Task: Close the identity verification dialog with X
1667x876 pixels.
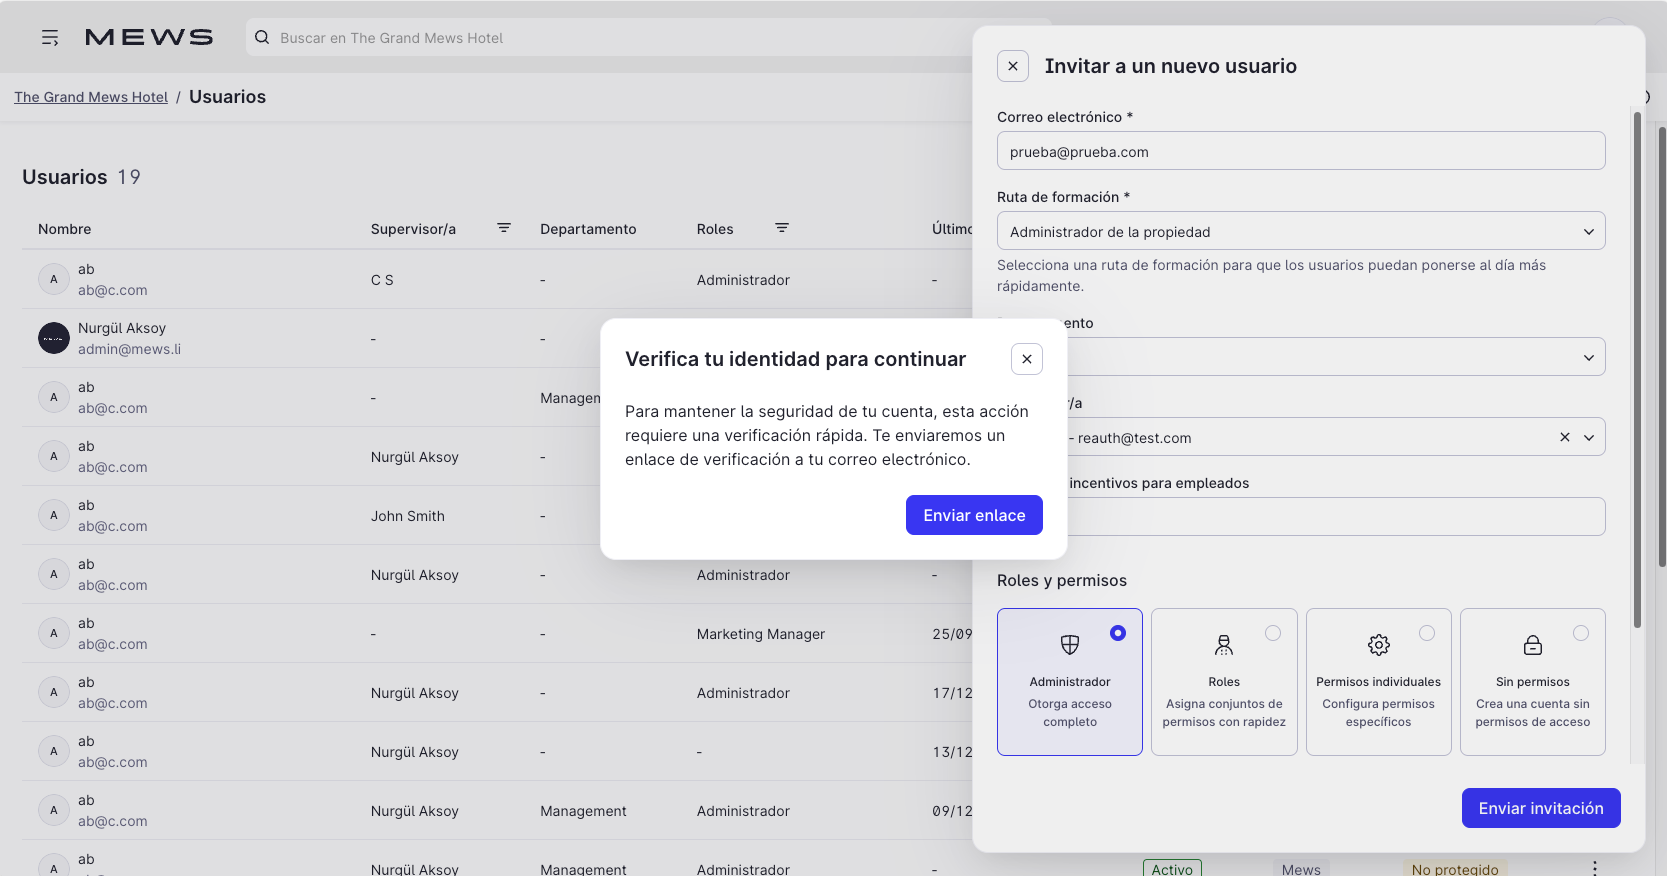Action: 1026,359
